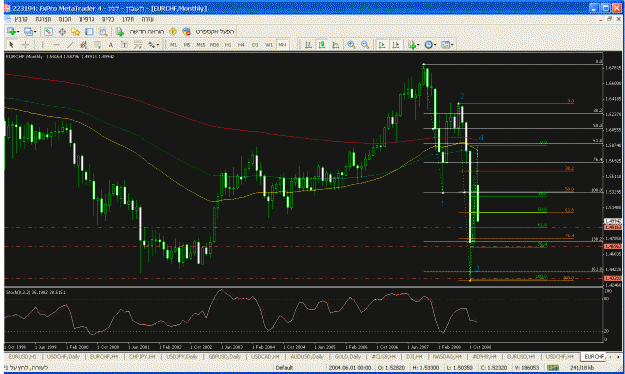Switch to Line Chart display mode
The height and width of the screenshot is (374, 625).
tap(336, 45)
